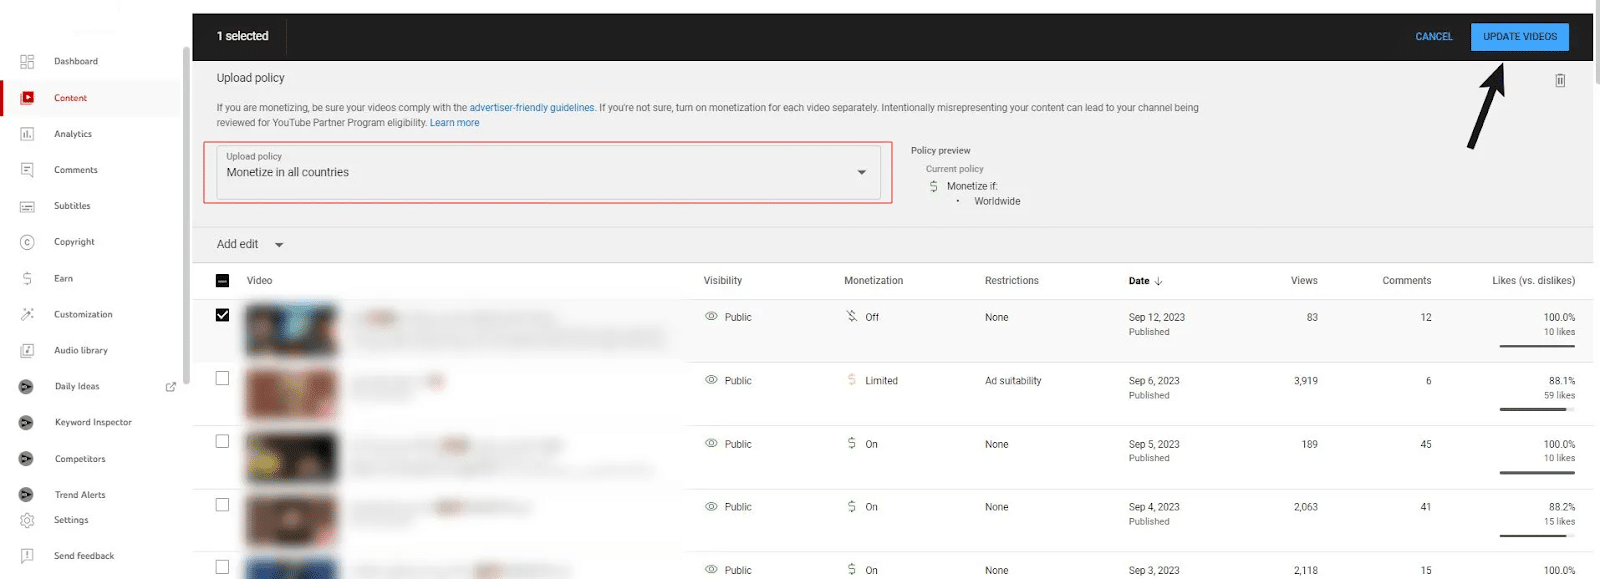Image resolution: width=1600 pixels, height=579 pixels.
Task: Uncheck the Sep 12, 2023 video checkbox
Action: [x=222, y=315]
